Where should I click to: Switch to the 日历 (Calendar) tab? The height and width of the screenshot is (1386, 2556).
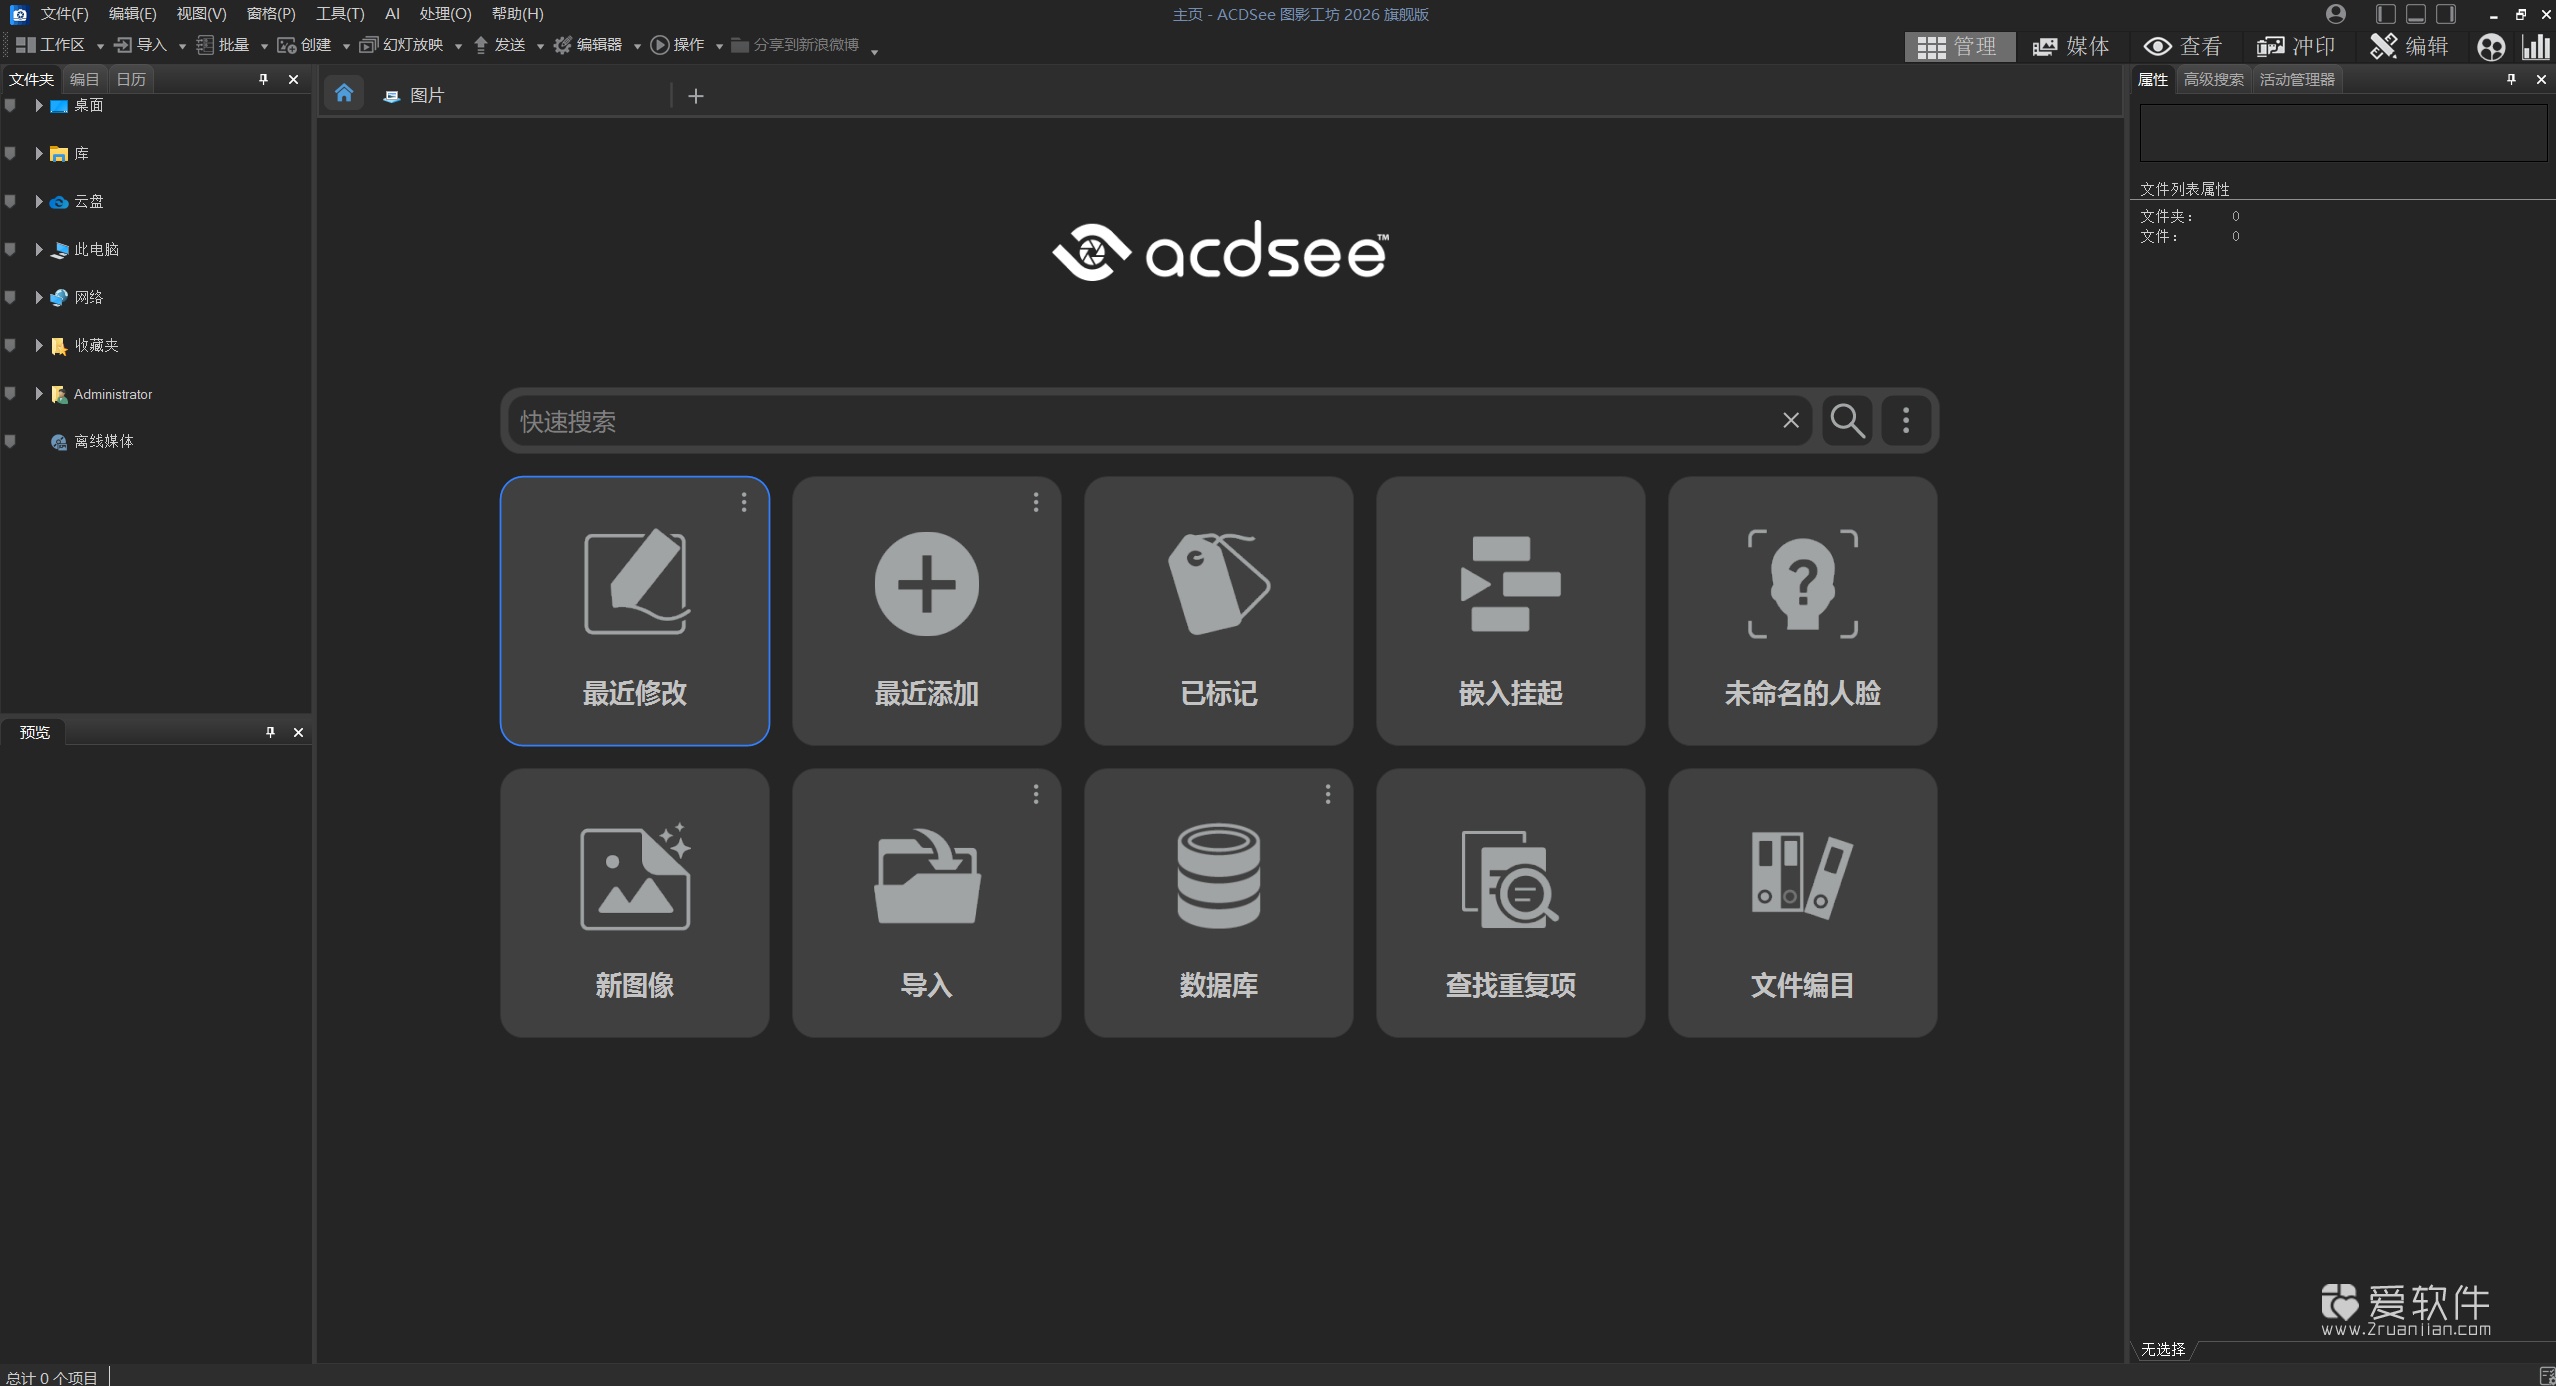[x=130, y=79]
